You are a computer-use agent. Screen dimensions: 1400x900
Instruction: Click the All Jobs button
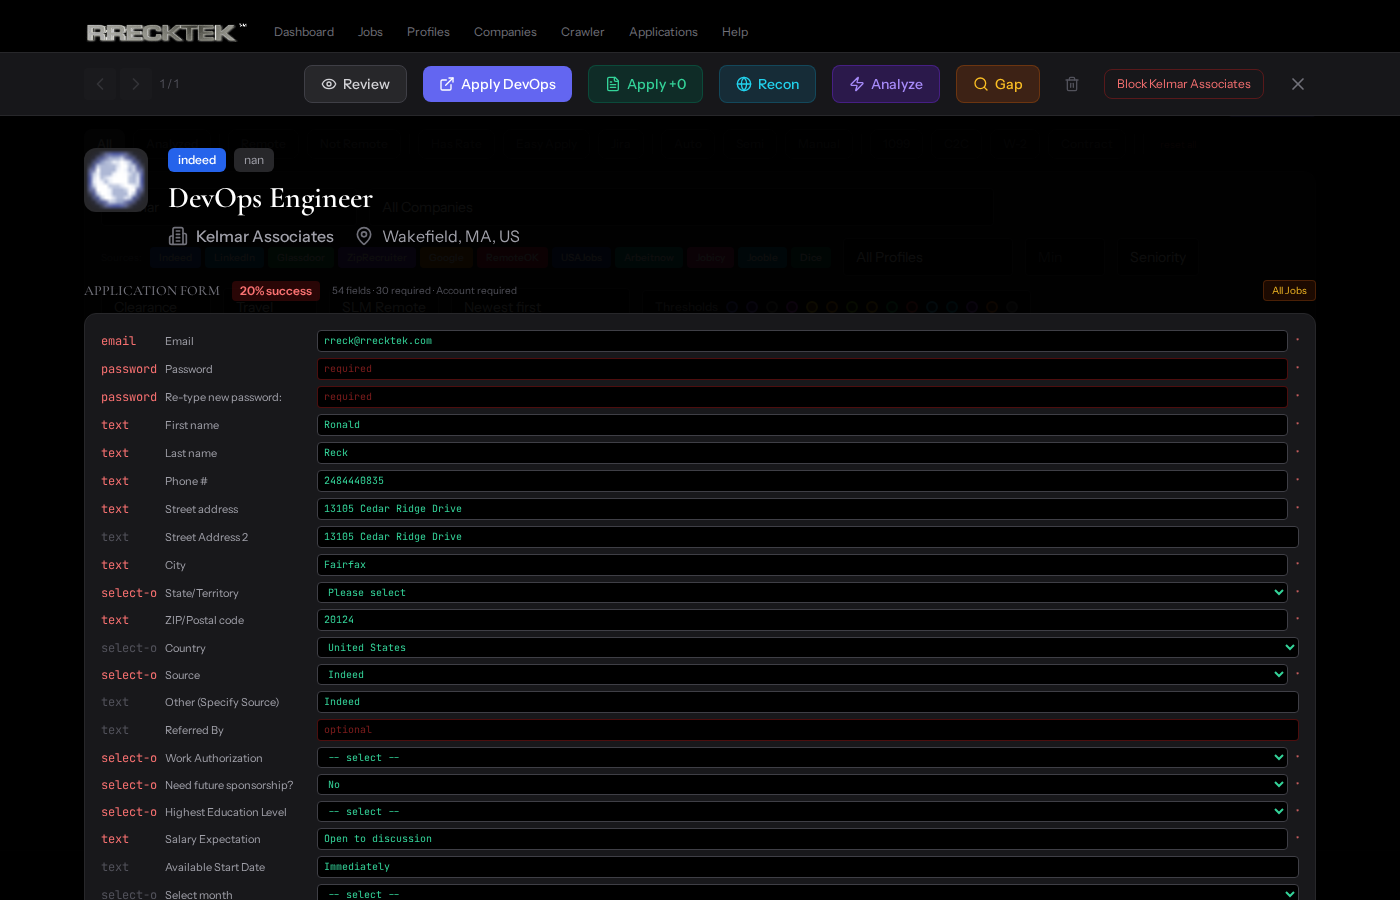1289,291
